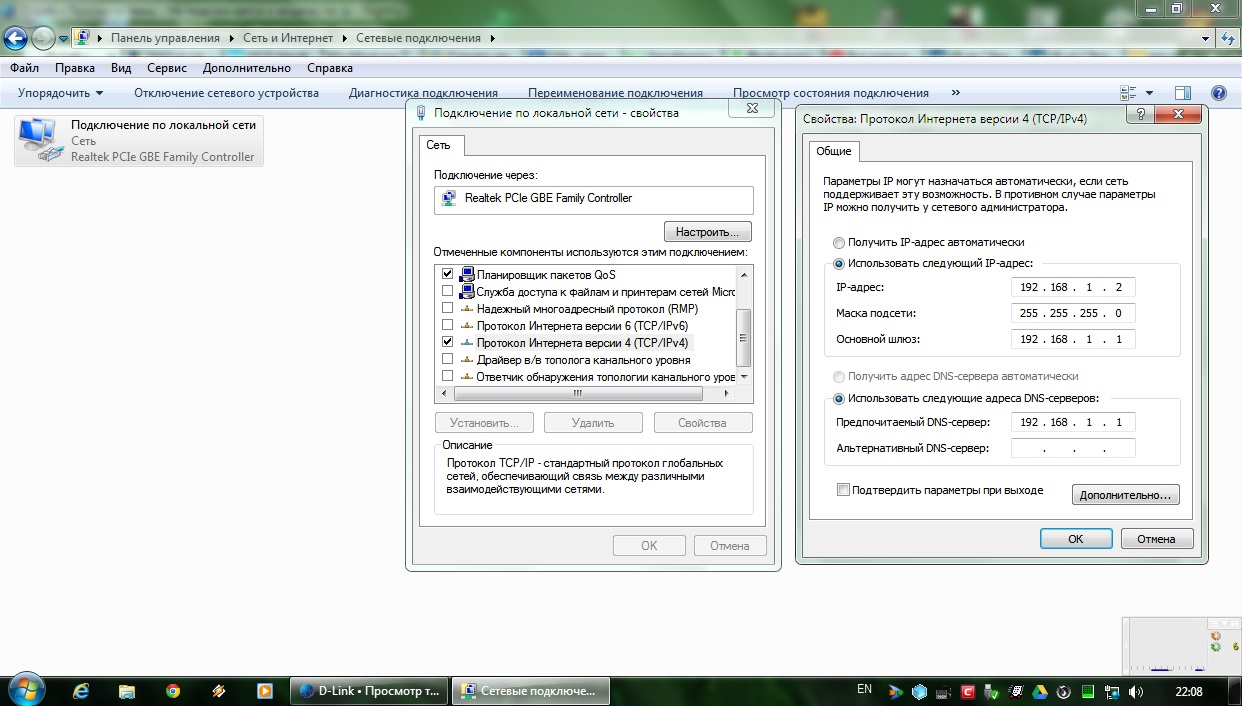Open the 'Вид' menu
The width and height of the screenshot is (1242, 706).
(121, 68)
